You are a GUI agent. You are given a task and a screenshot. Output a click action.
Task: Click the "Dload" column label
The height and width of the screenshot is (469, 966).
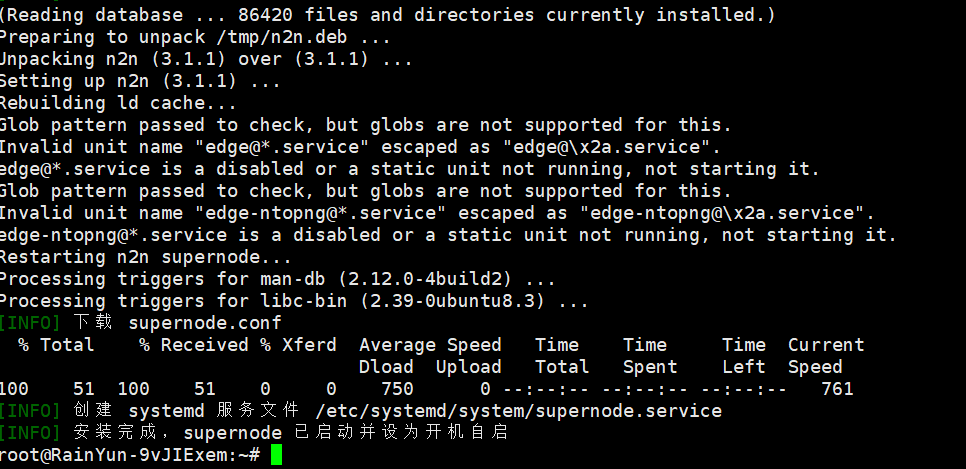[x=386, y=367]
